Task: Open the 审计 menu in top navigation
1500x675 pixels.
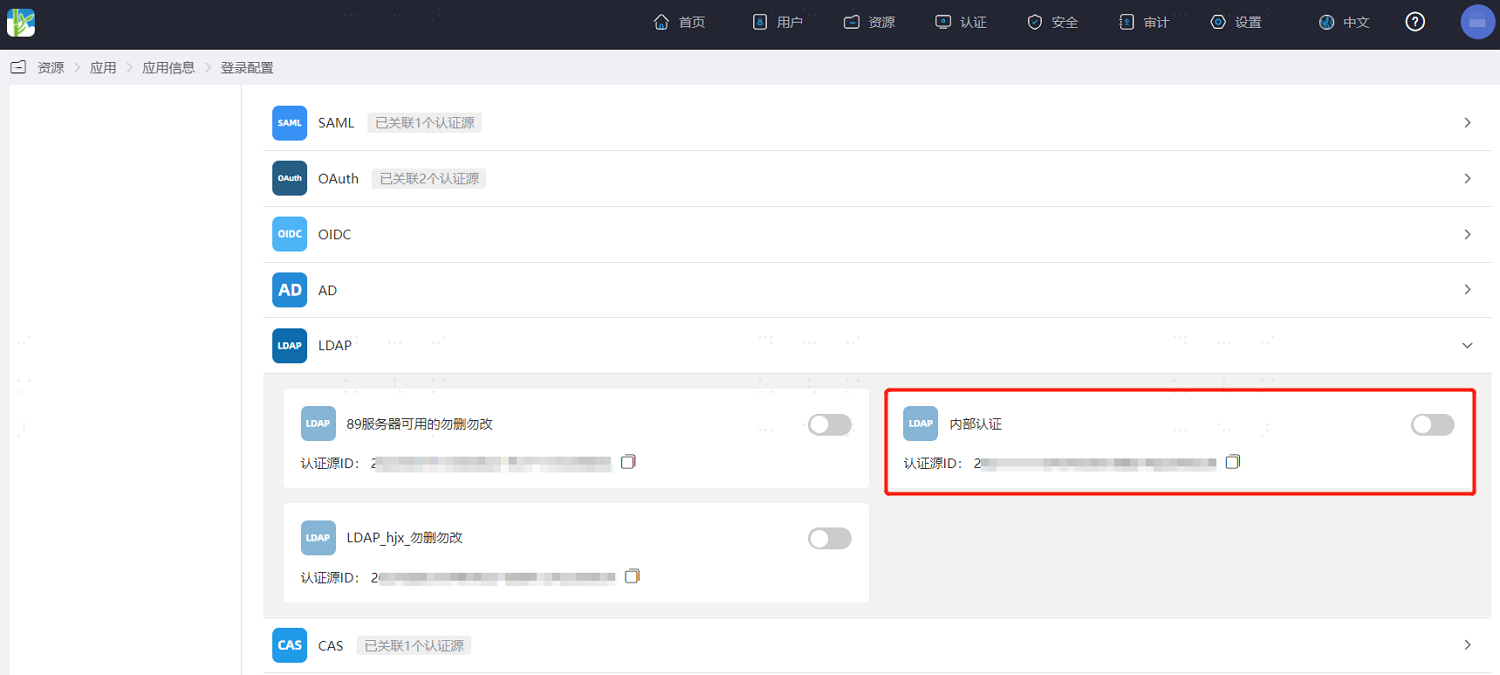Action: pyautogui.click(x=1144, y=22)
